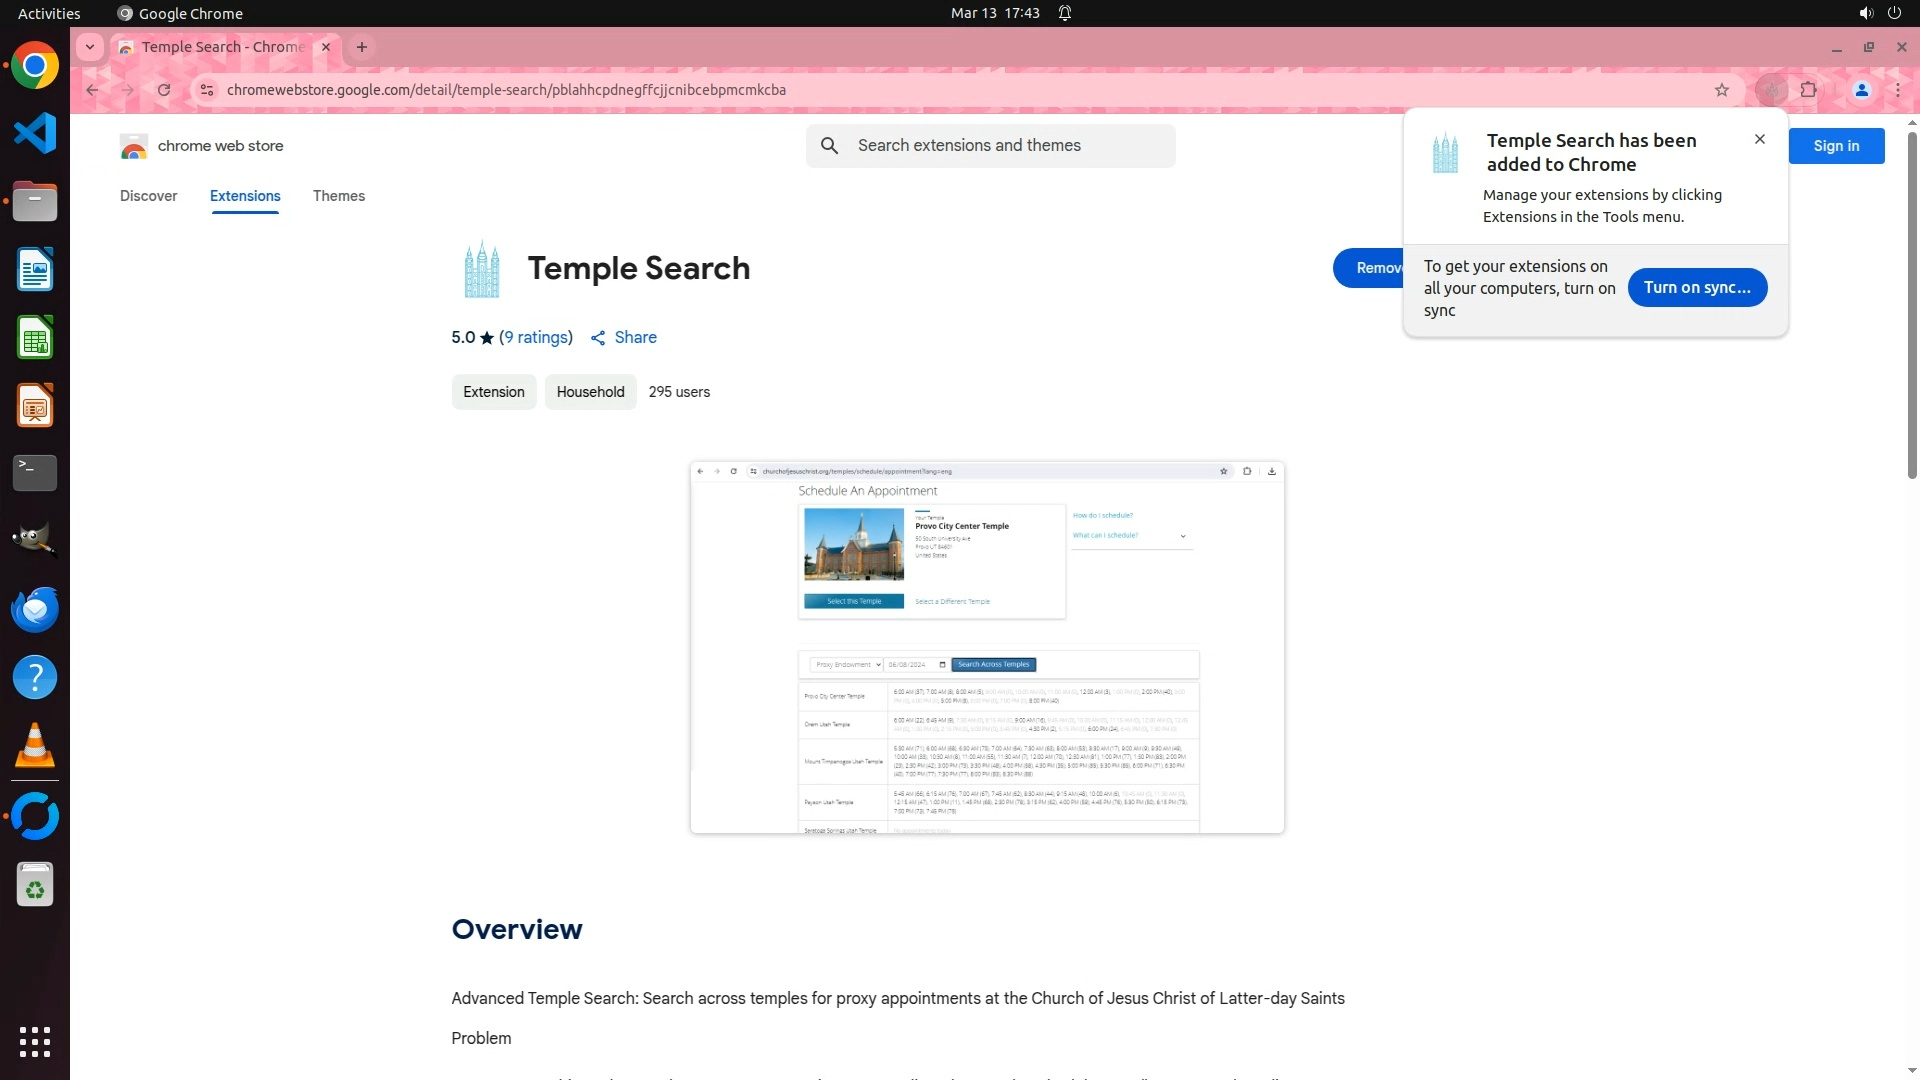Screen dimensions: 1920x1080
Task: Open the 9 ratings link
Action: pyautogui.click(x=536, y=338)
